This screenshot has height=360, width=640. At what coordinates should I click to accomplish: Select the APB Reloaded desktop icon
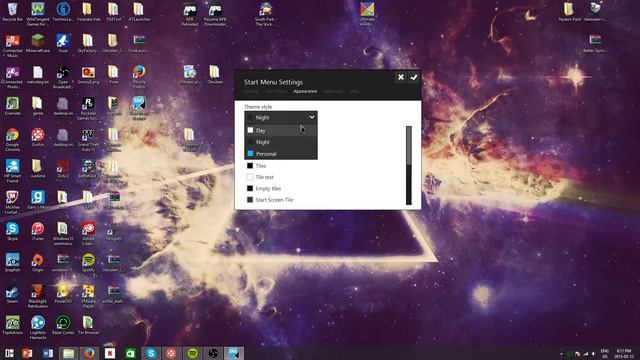click(189, 15)
